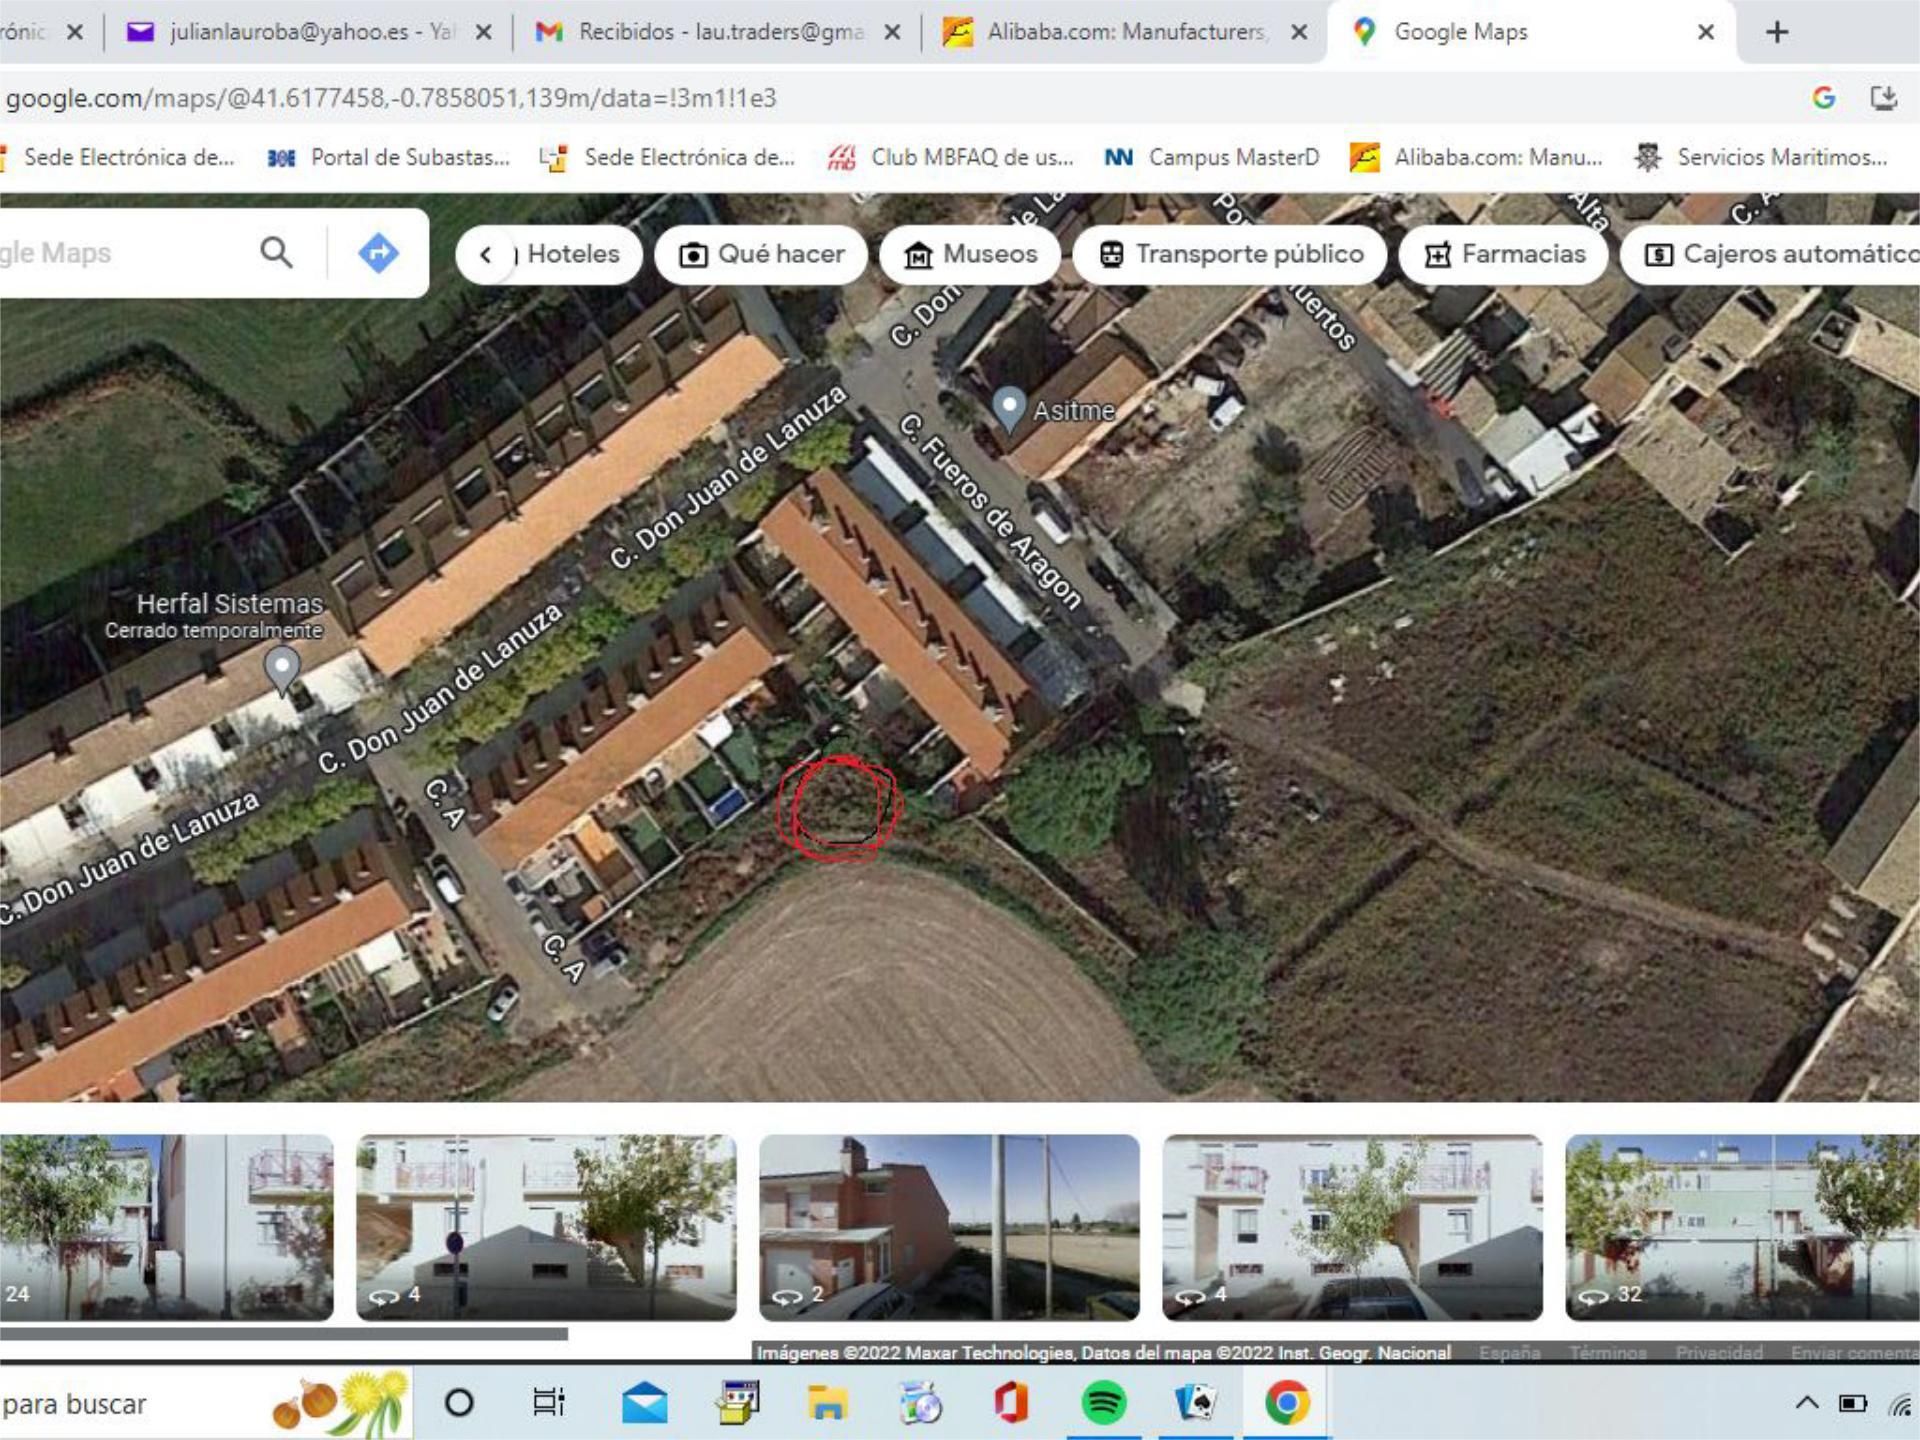1920x1440 pixels.
Task: Open the Club MBFAQ de us... bookmark
Action: tap(952, 157)
